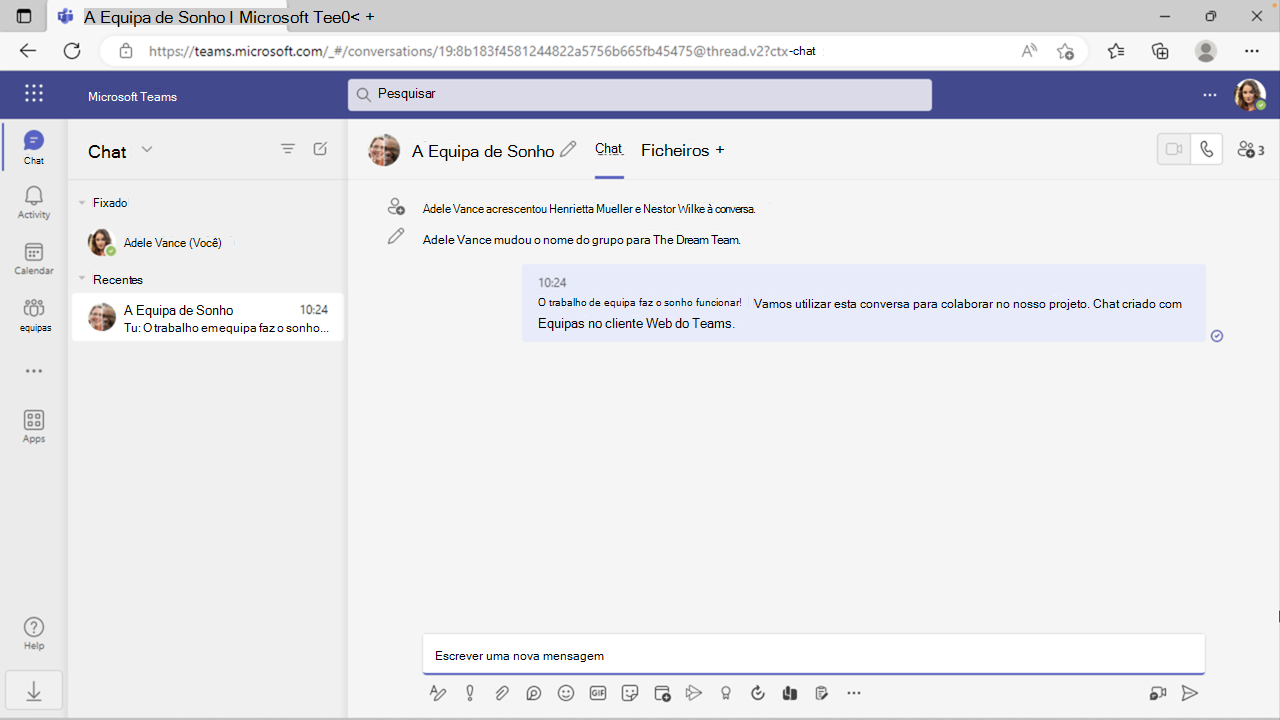Start a new chat with compose icon

tap(320, 149)
